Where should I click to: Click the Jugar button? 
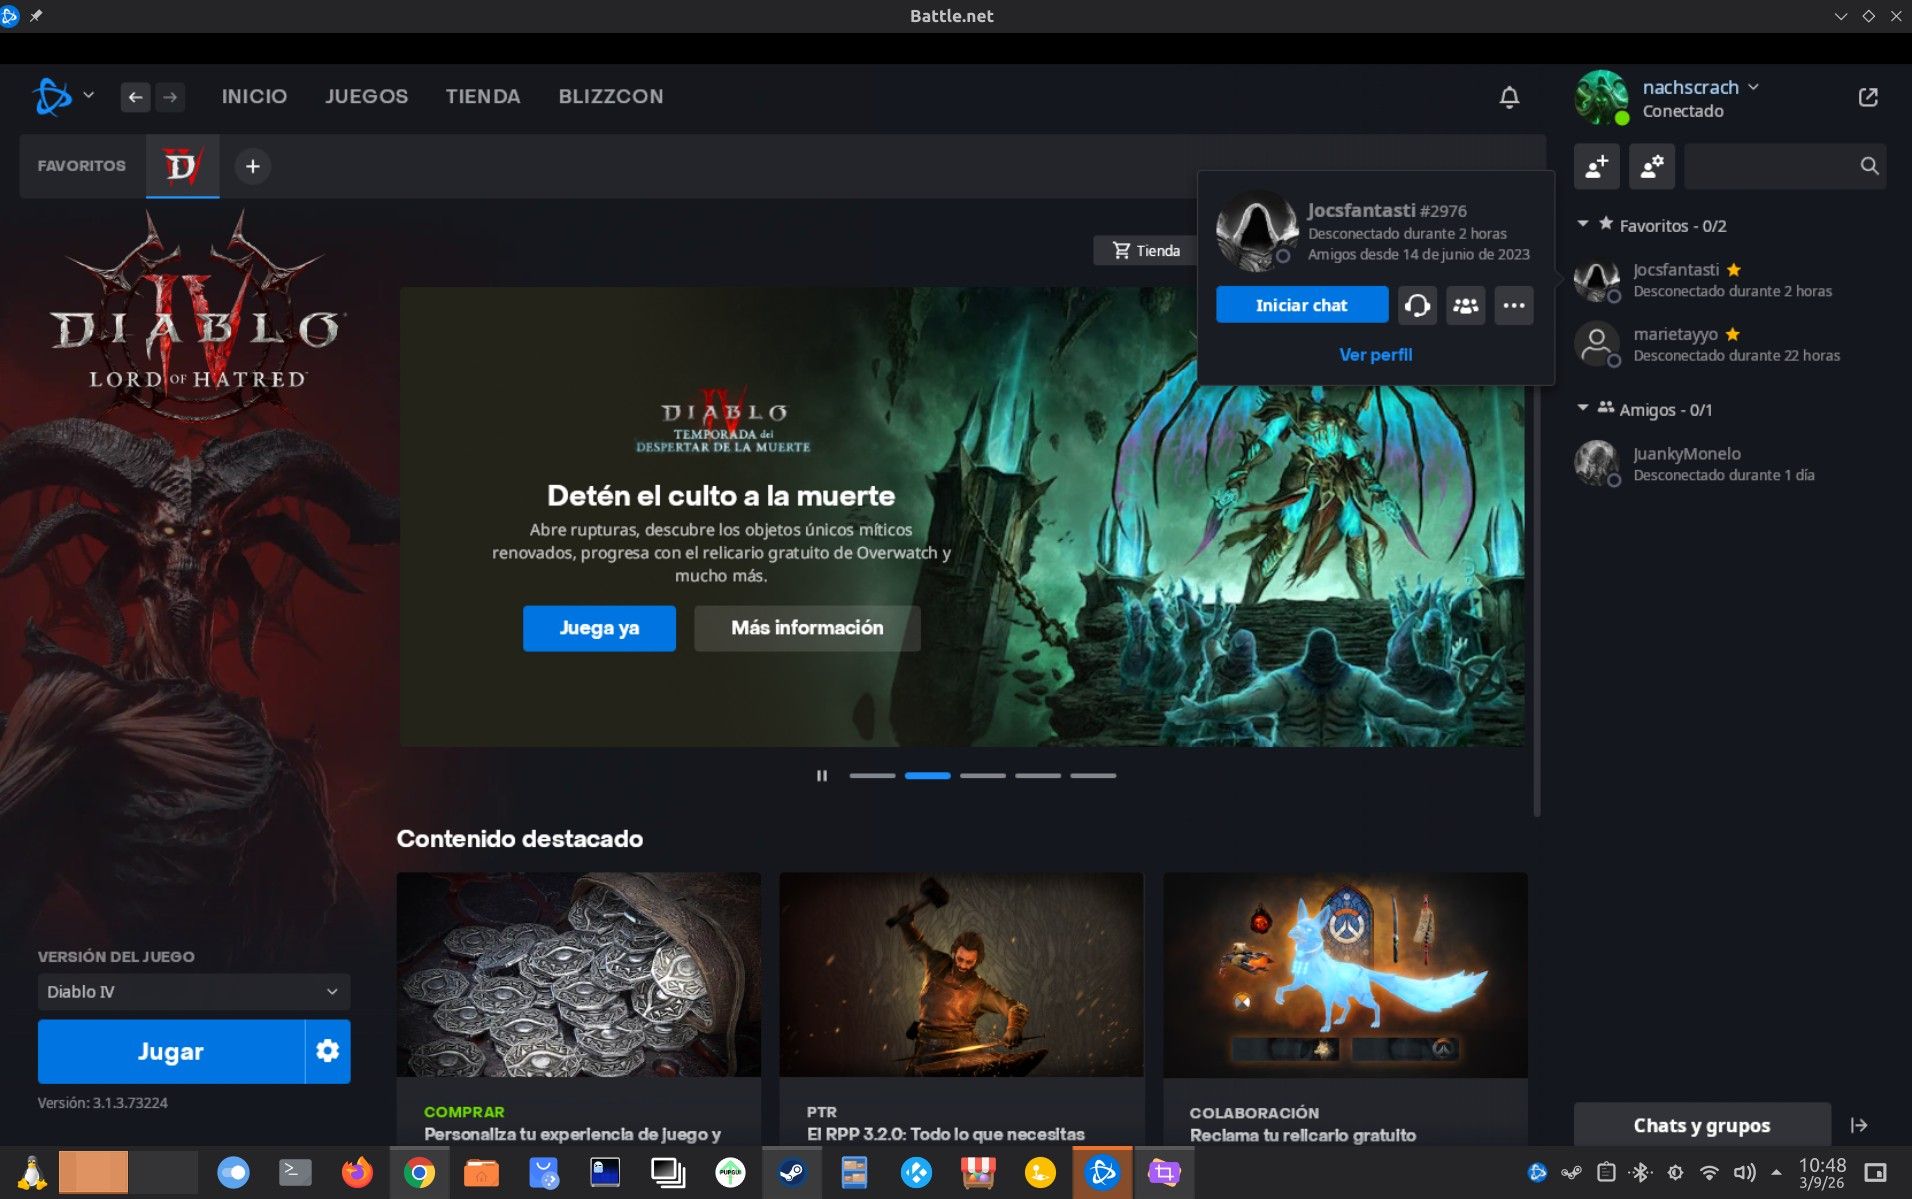171,1051
